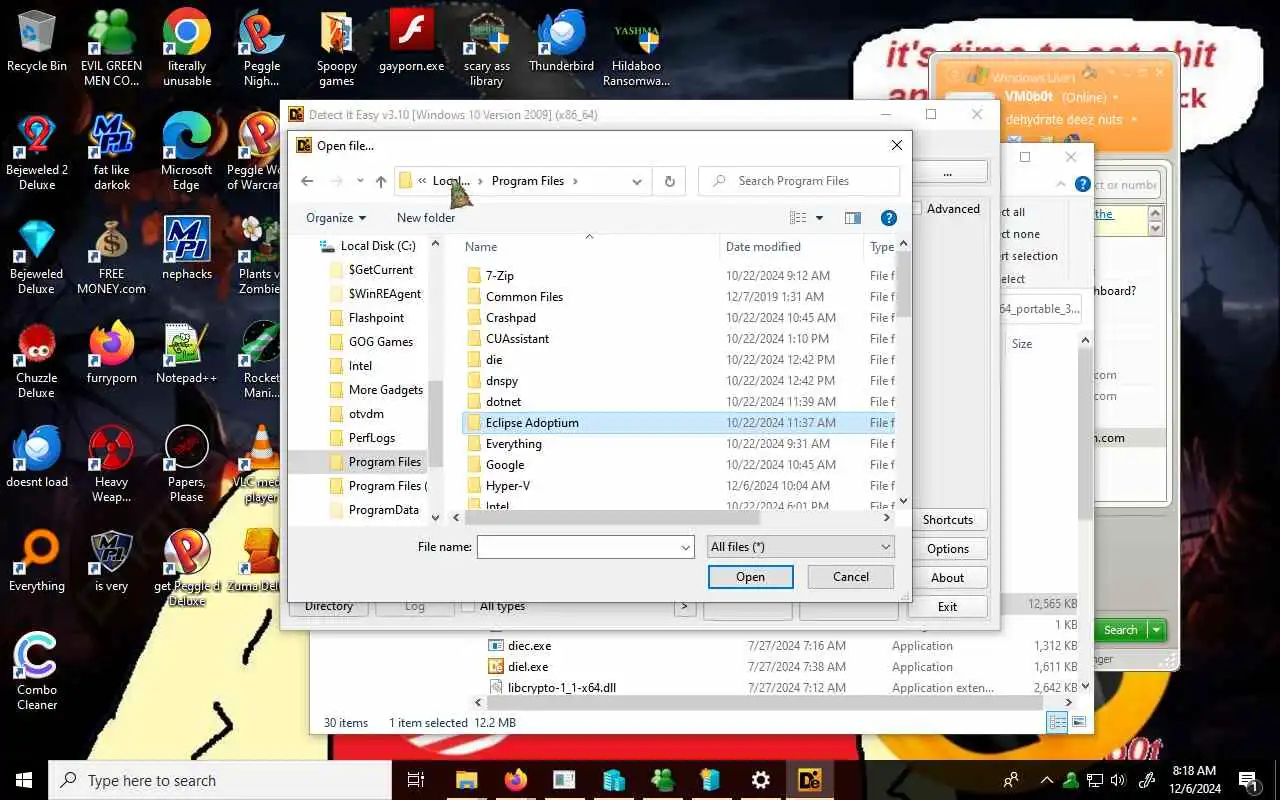
Task: Launch the Heavy Weapon desktop icon
Action: click(112, 464)
